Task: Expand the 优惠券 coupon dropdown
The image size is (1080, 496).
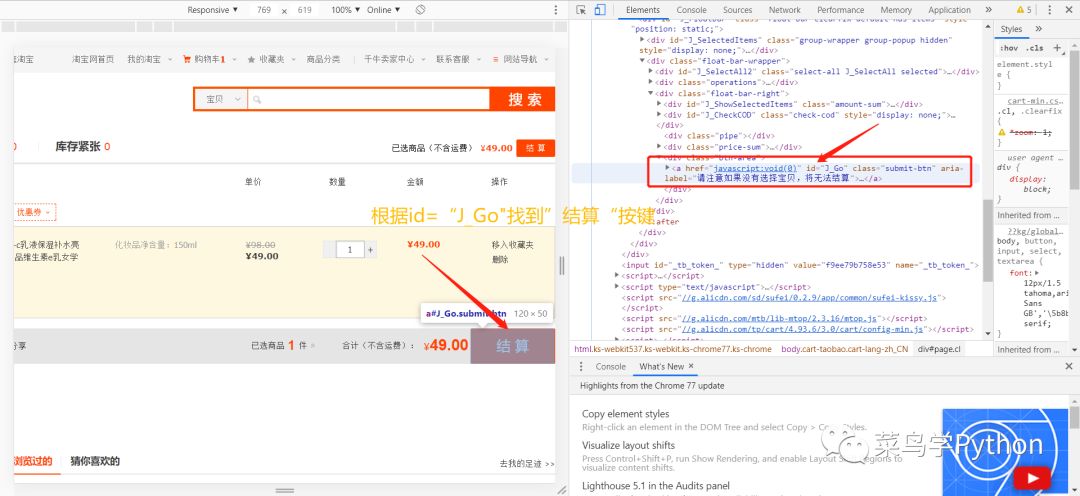Action: pos(35,212)
